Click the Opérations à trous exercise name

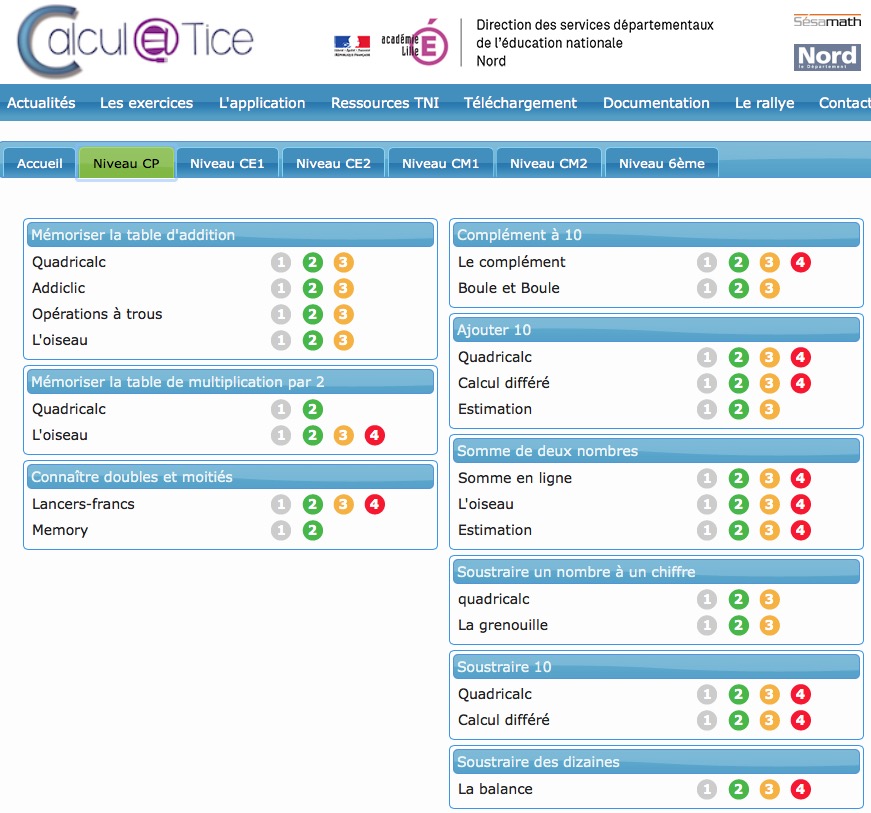(x=97, y=314)
